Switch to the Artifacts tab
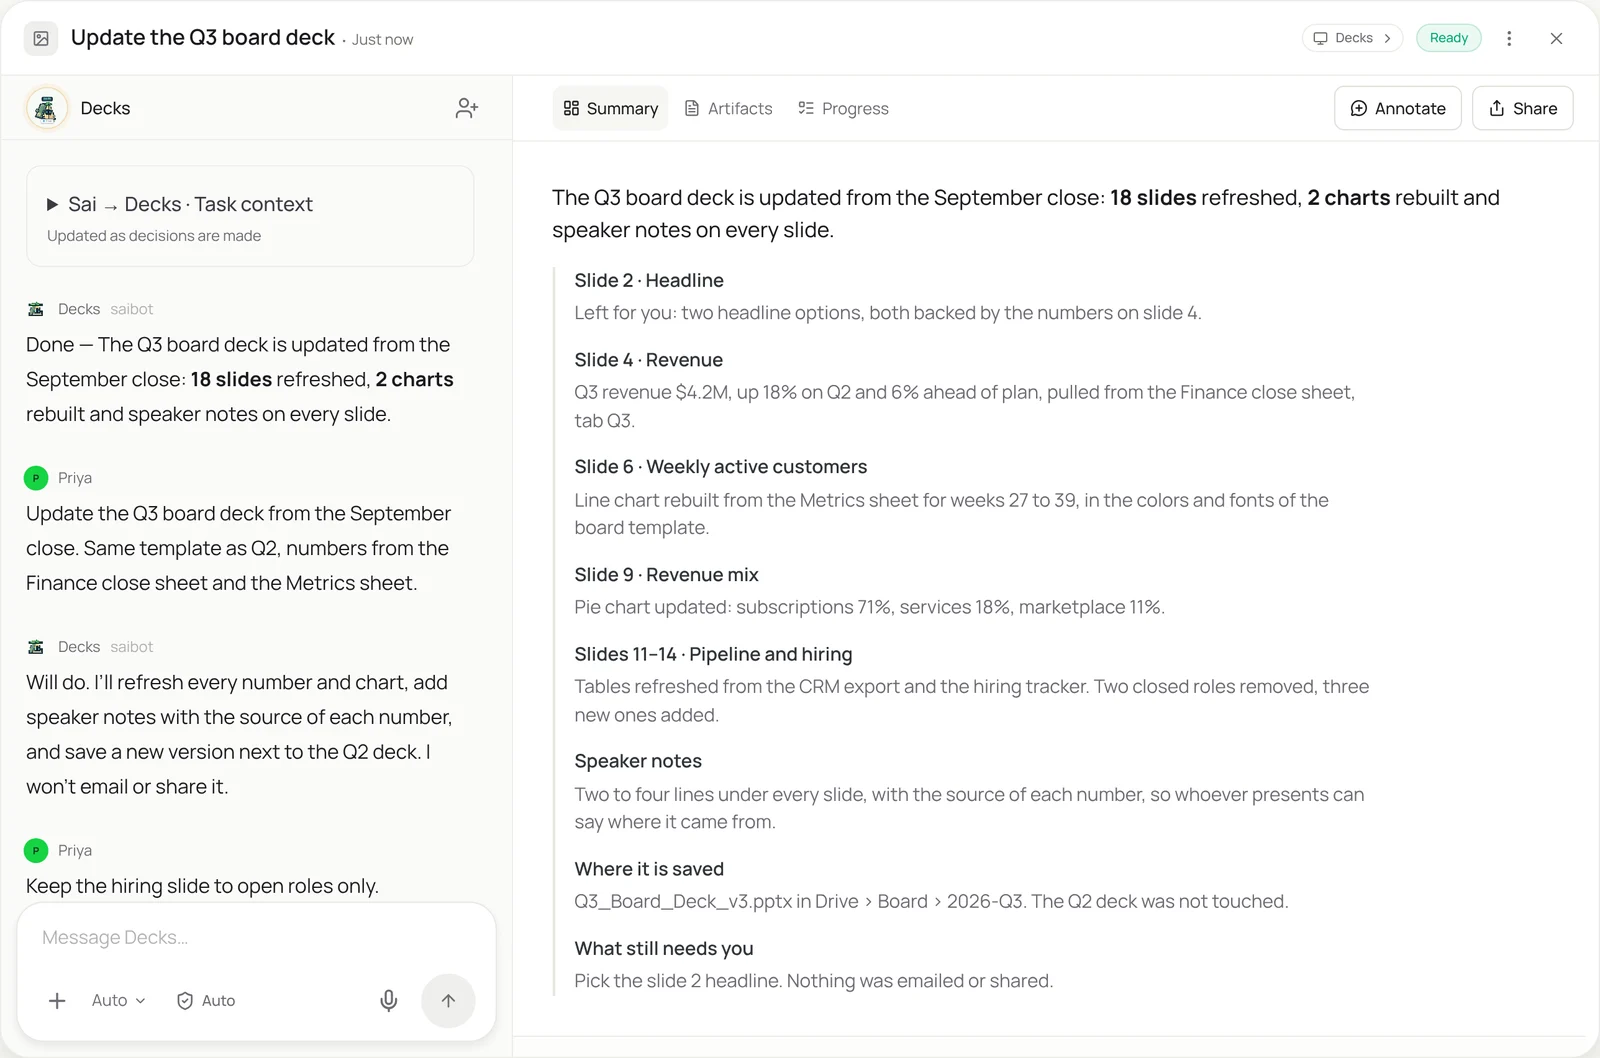Screen dimensions: 1600x1058 728,108
